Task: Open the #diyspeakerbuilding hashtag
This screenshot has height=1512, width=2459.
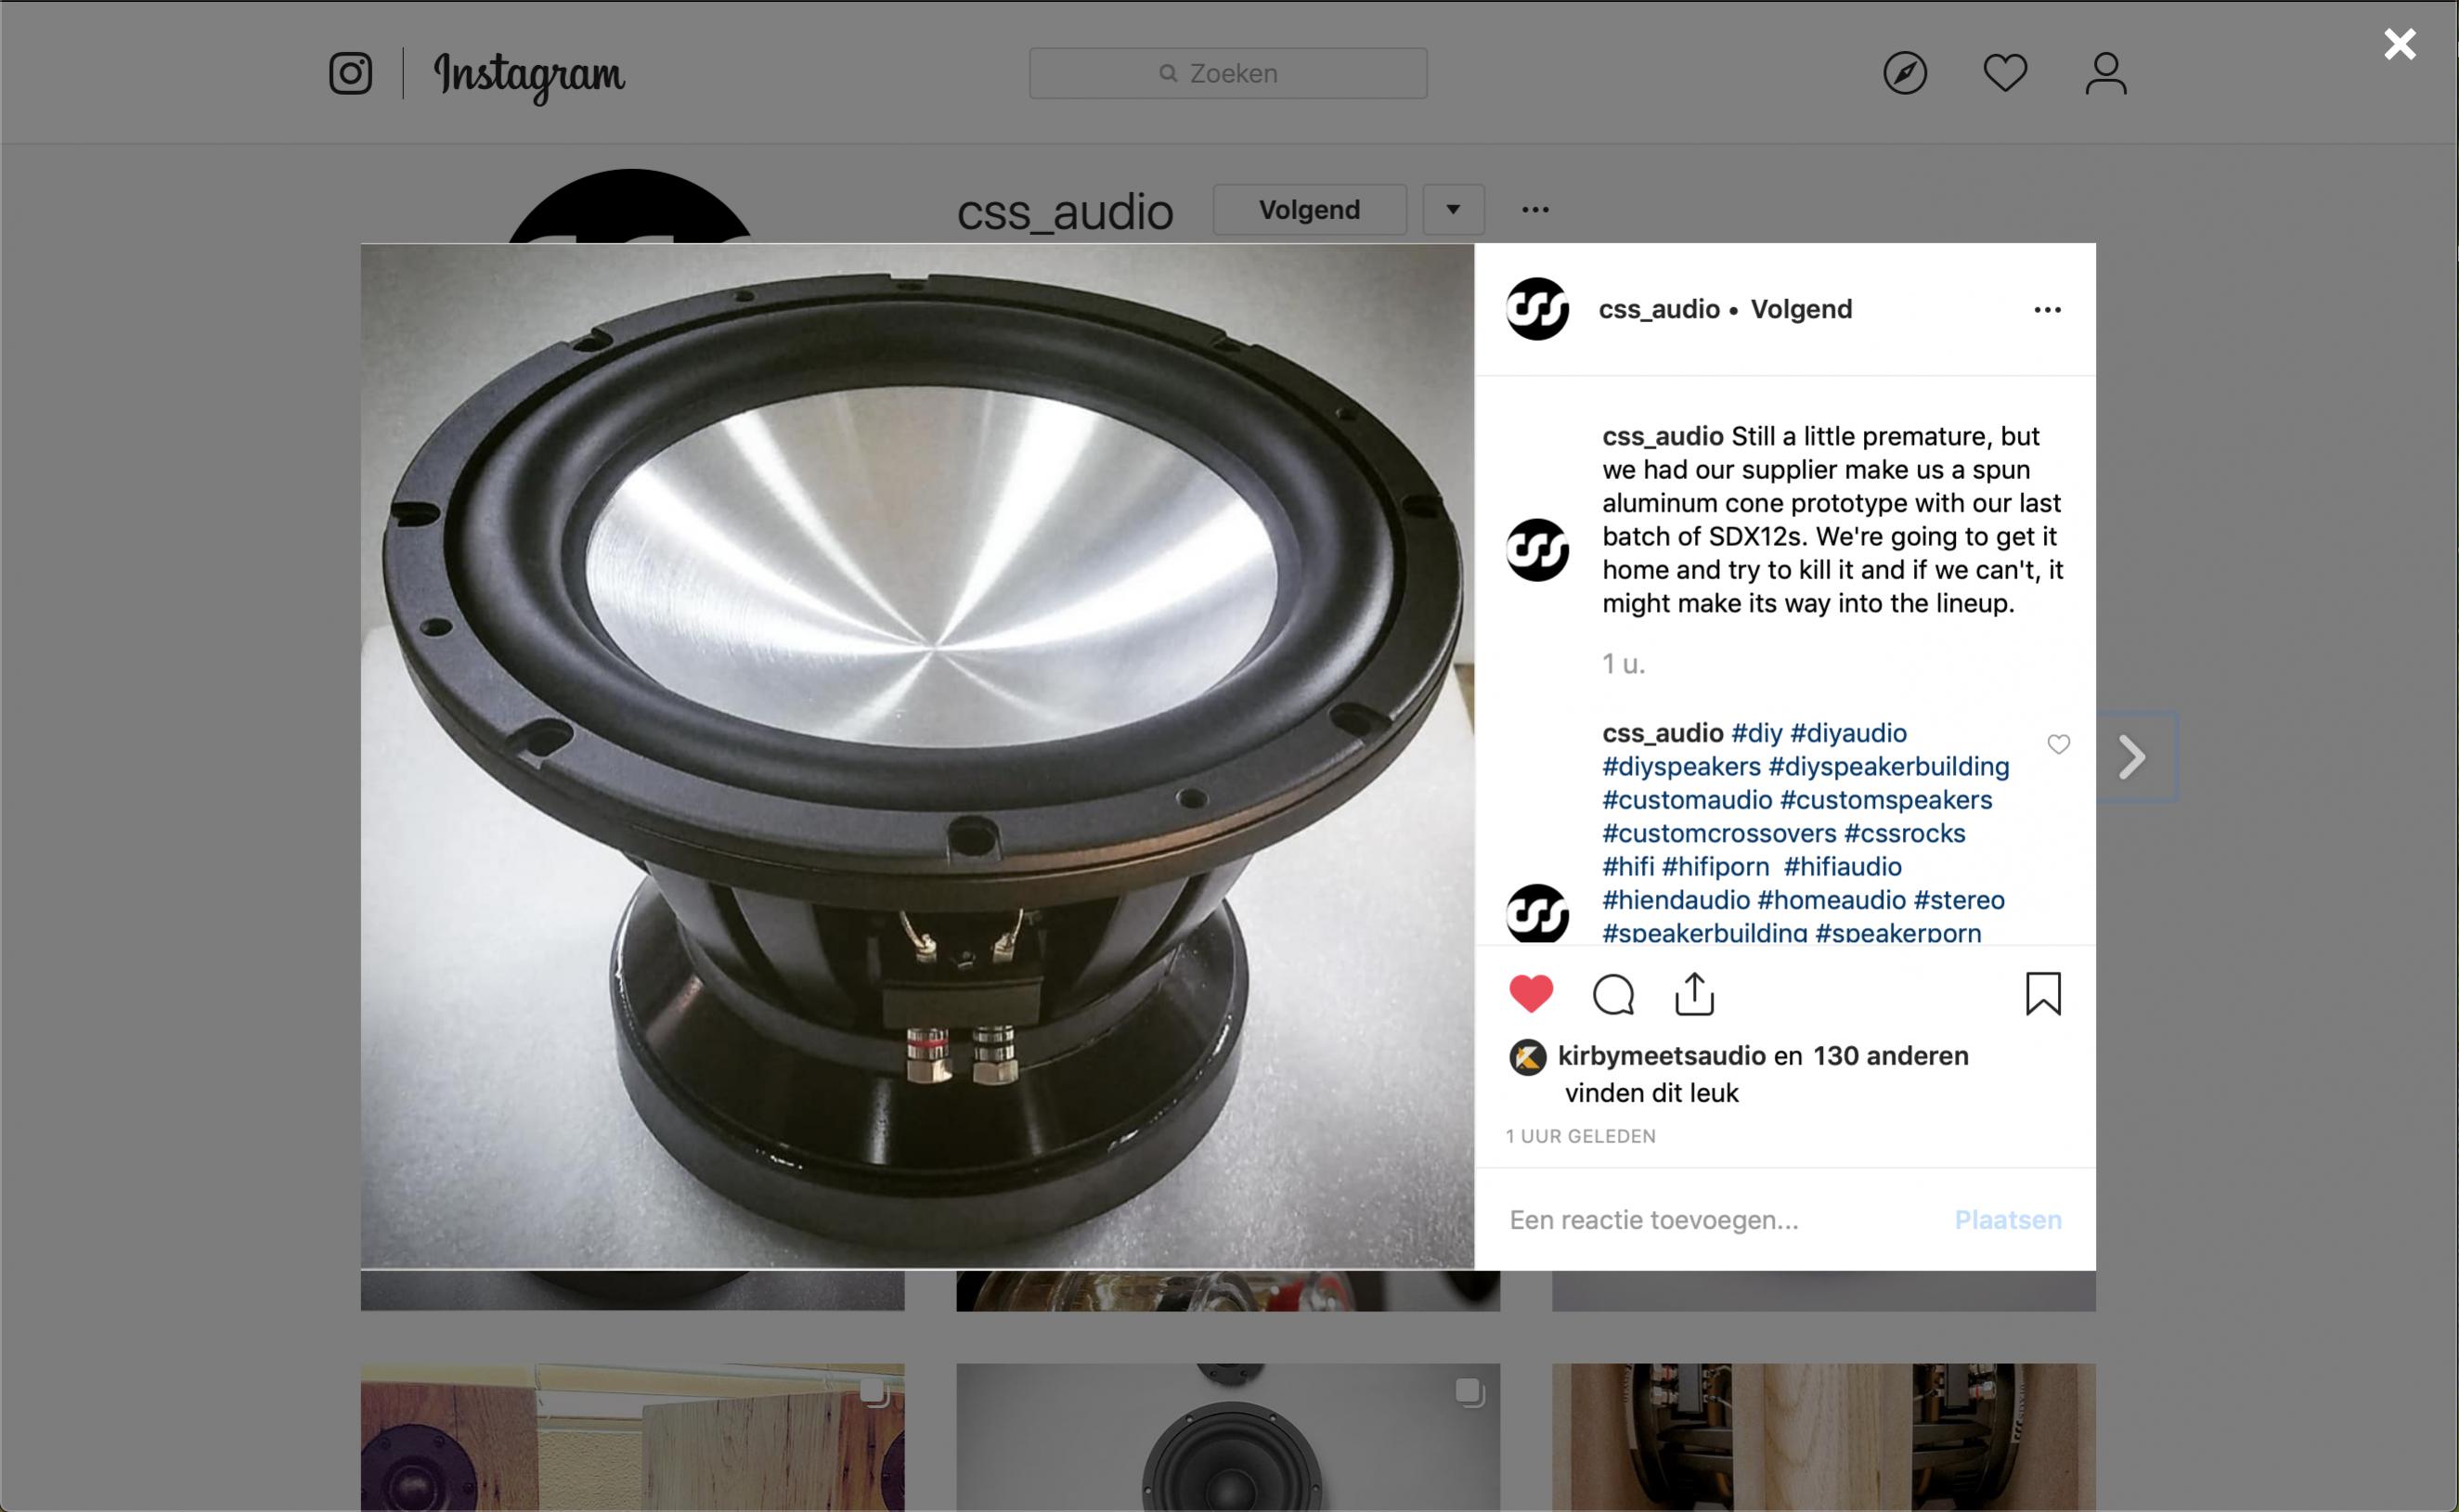Action: (1888, 766)
